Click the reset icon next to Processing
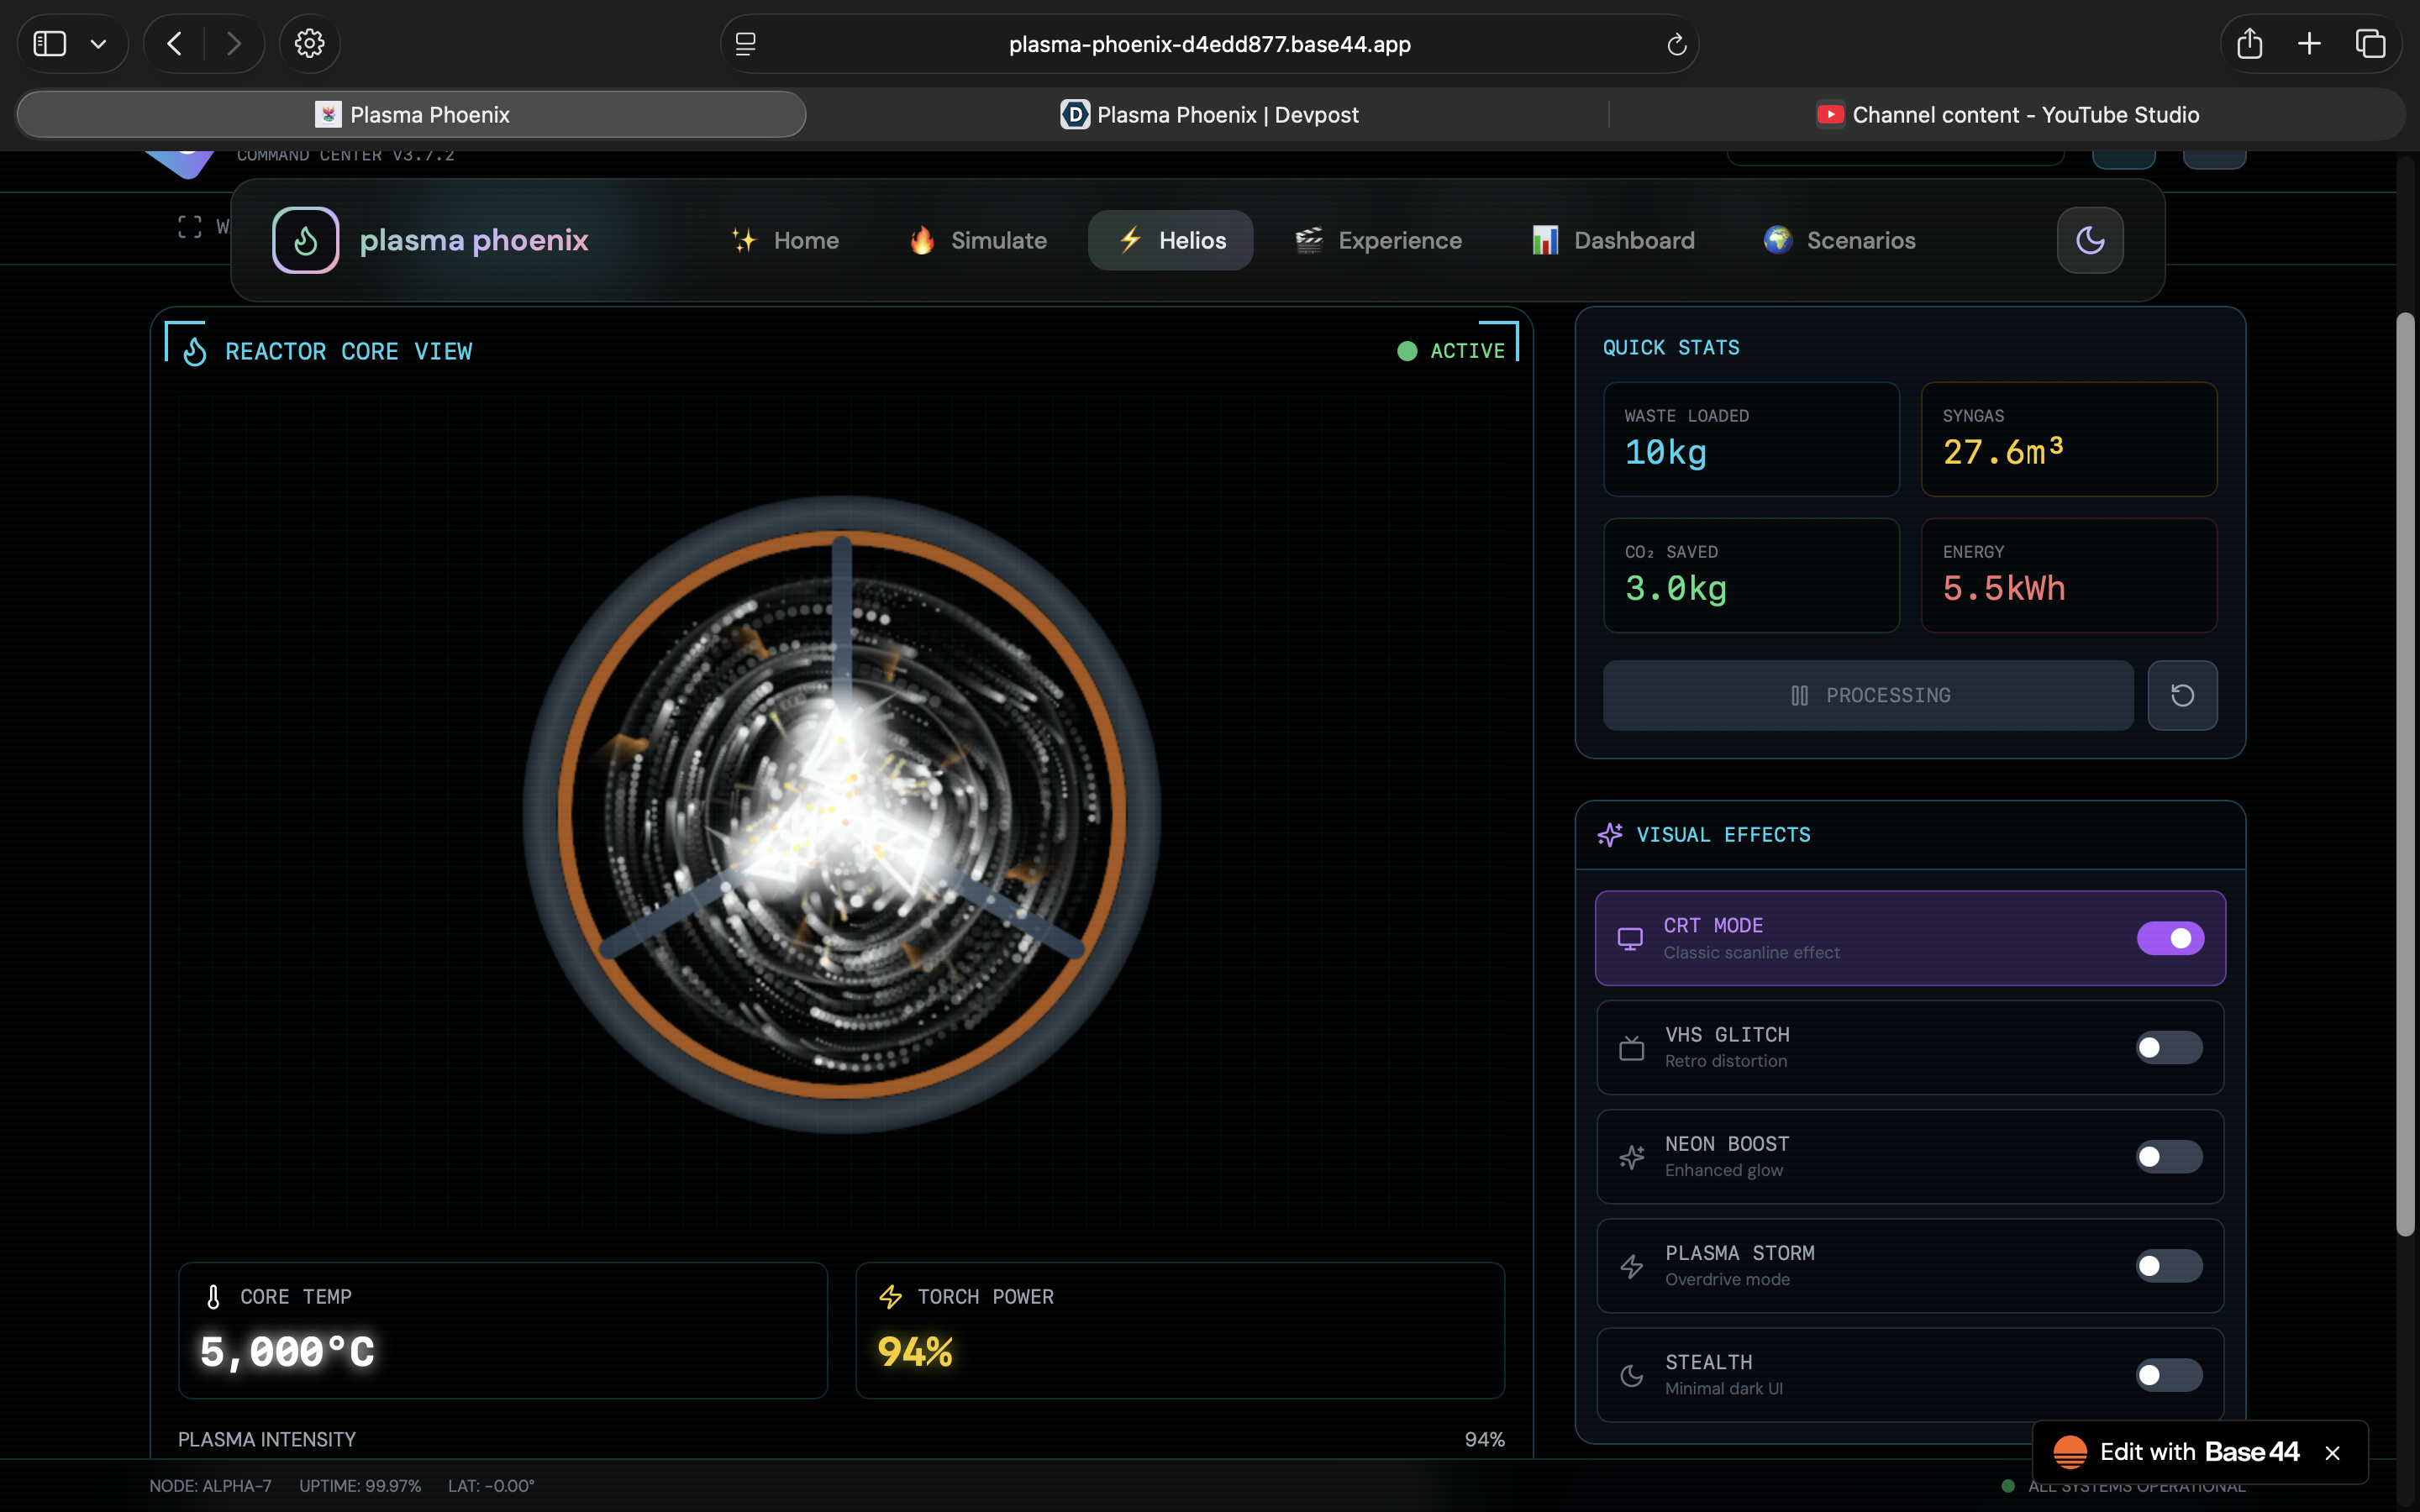The width and height of the screenshot is (2420, 1512). tap(2182, 695)
